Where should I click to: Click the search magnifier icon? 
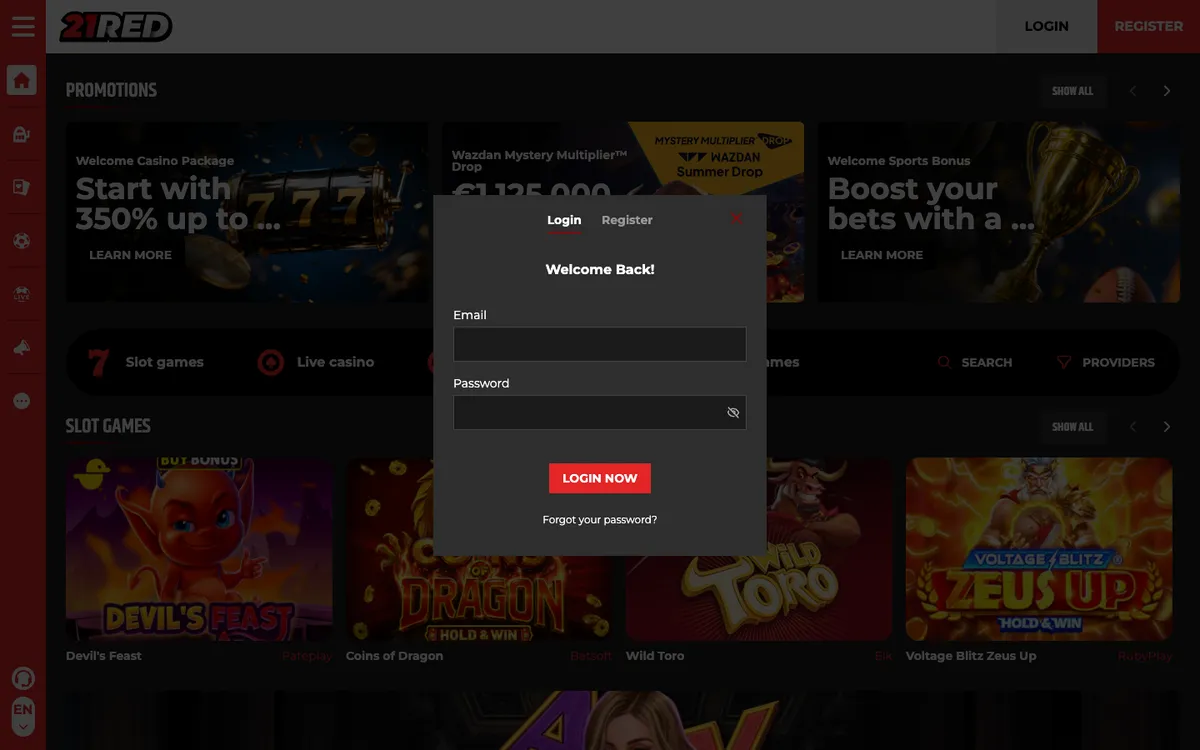tap(944, 362)
